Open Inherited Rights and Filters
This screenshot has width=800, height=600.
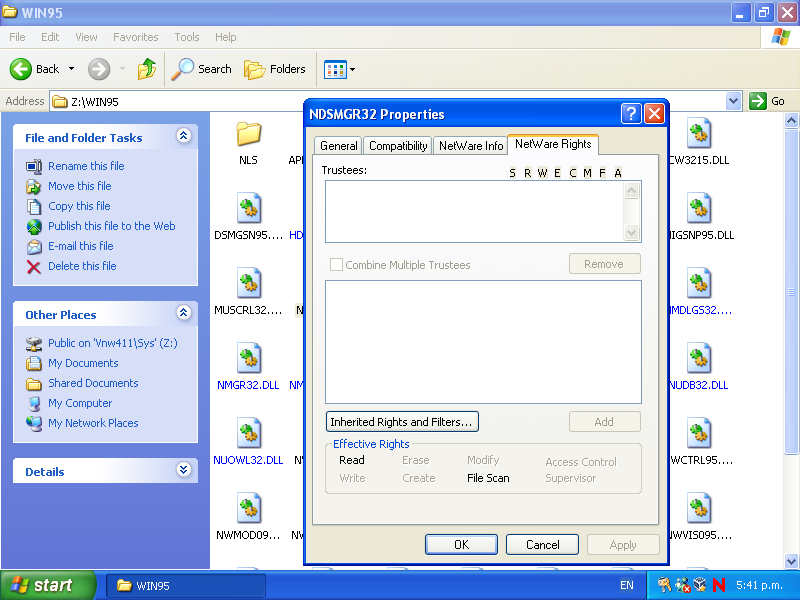(402, 421)
